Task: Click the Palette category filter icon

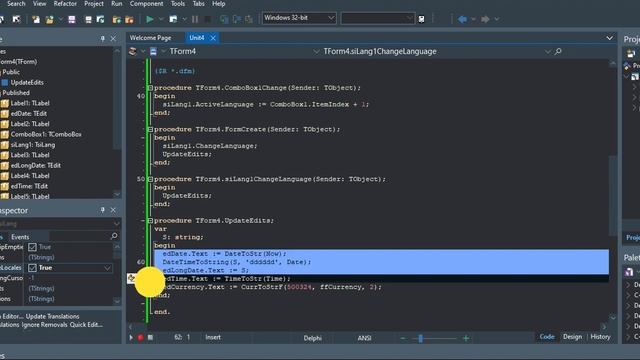Action: [629, 272]
